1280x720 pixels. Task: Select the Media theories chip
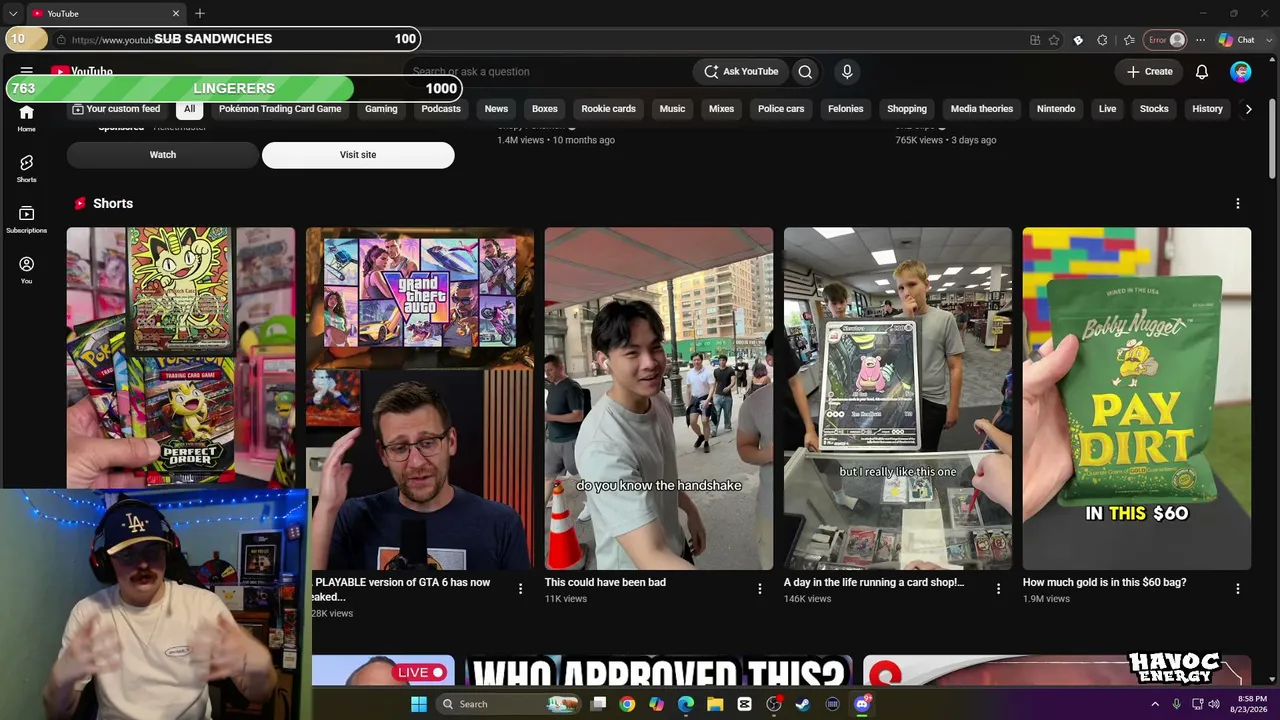(982, 109)
